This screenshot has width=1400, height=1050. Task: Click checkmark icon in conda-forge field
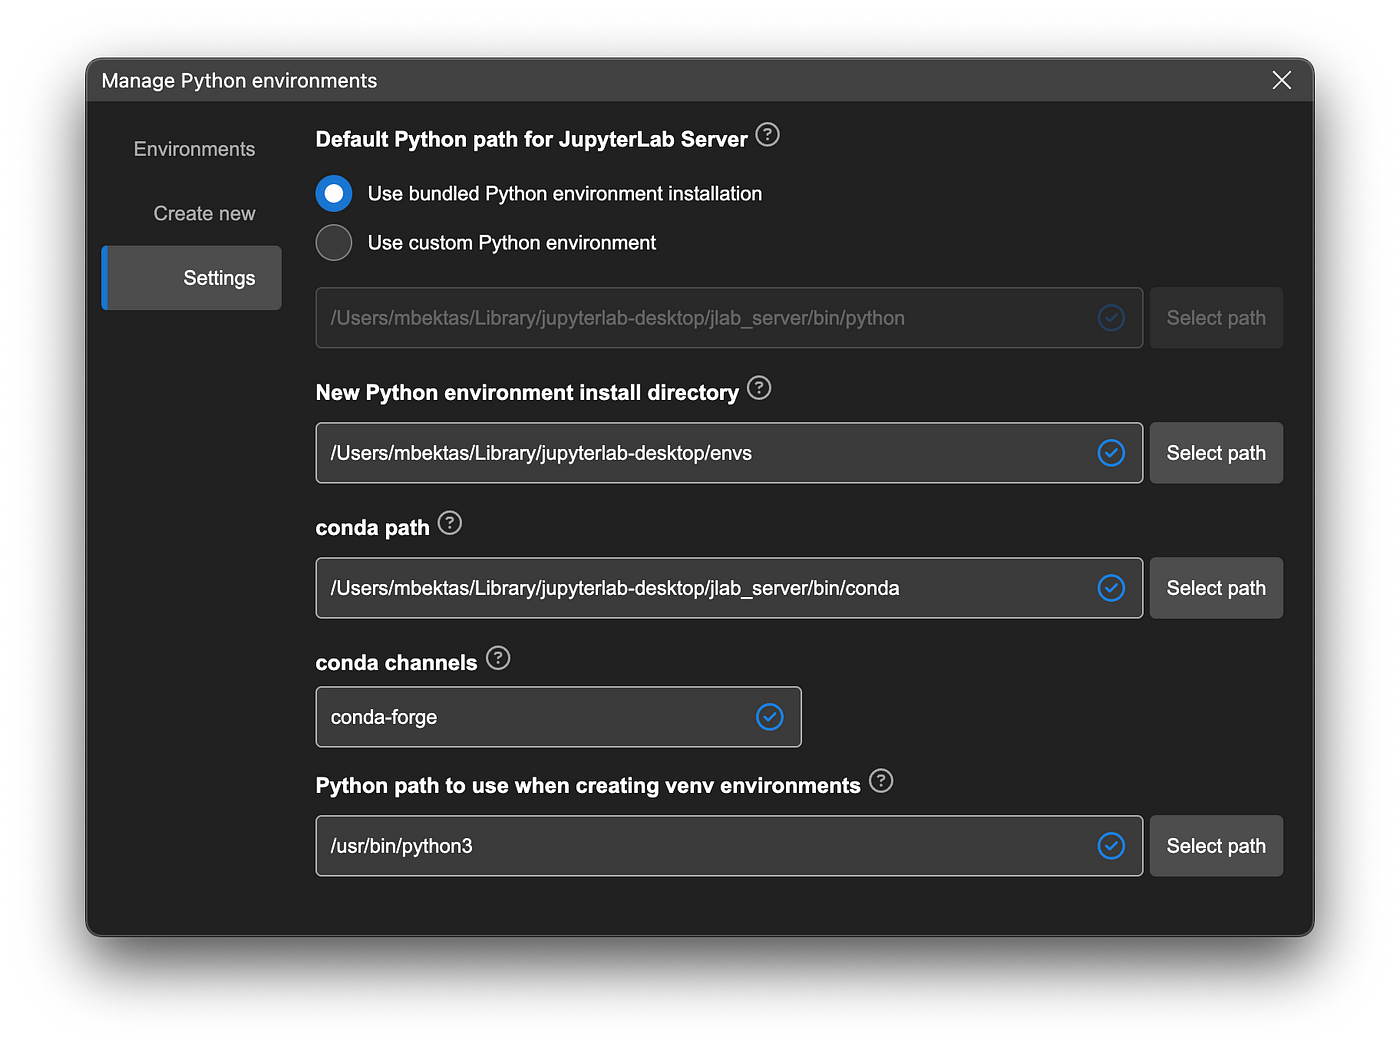(x=770, y=717)
